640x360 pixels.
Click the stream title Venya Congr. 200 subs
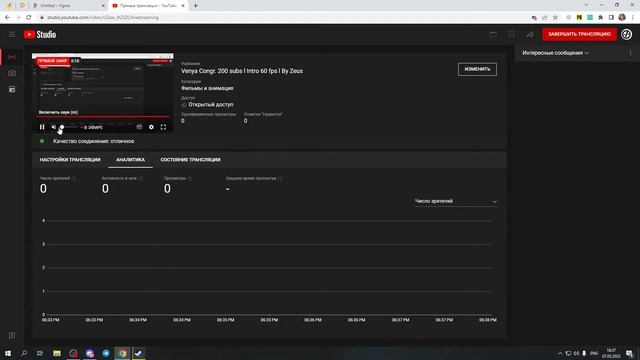pos(242,71)
